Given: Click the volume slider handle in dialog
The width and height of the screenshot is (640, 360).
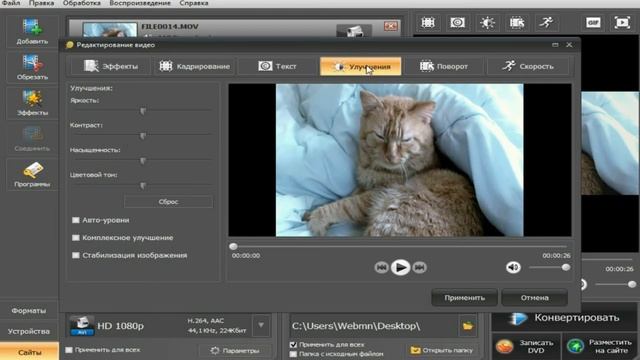Looking at the screenshot, I should point(566,267).
